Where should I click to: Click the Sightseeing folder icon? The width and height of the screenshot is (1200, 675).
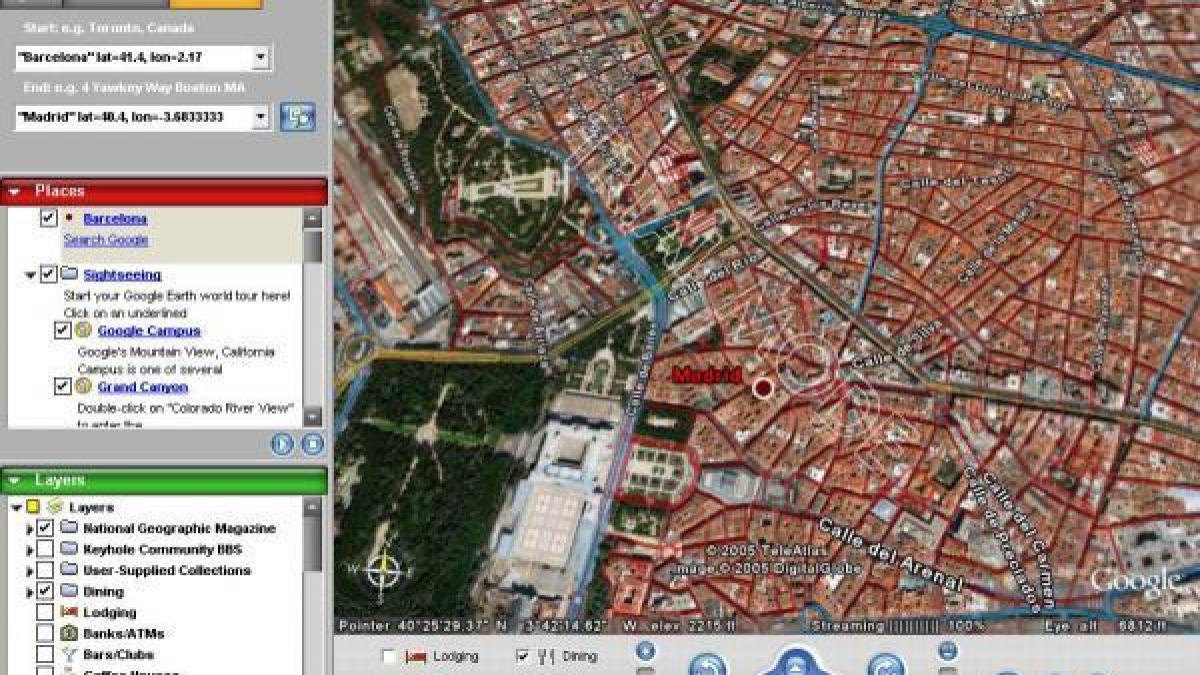click(69, 274)
